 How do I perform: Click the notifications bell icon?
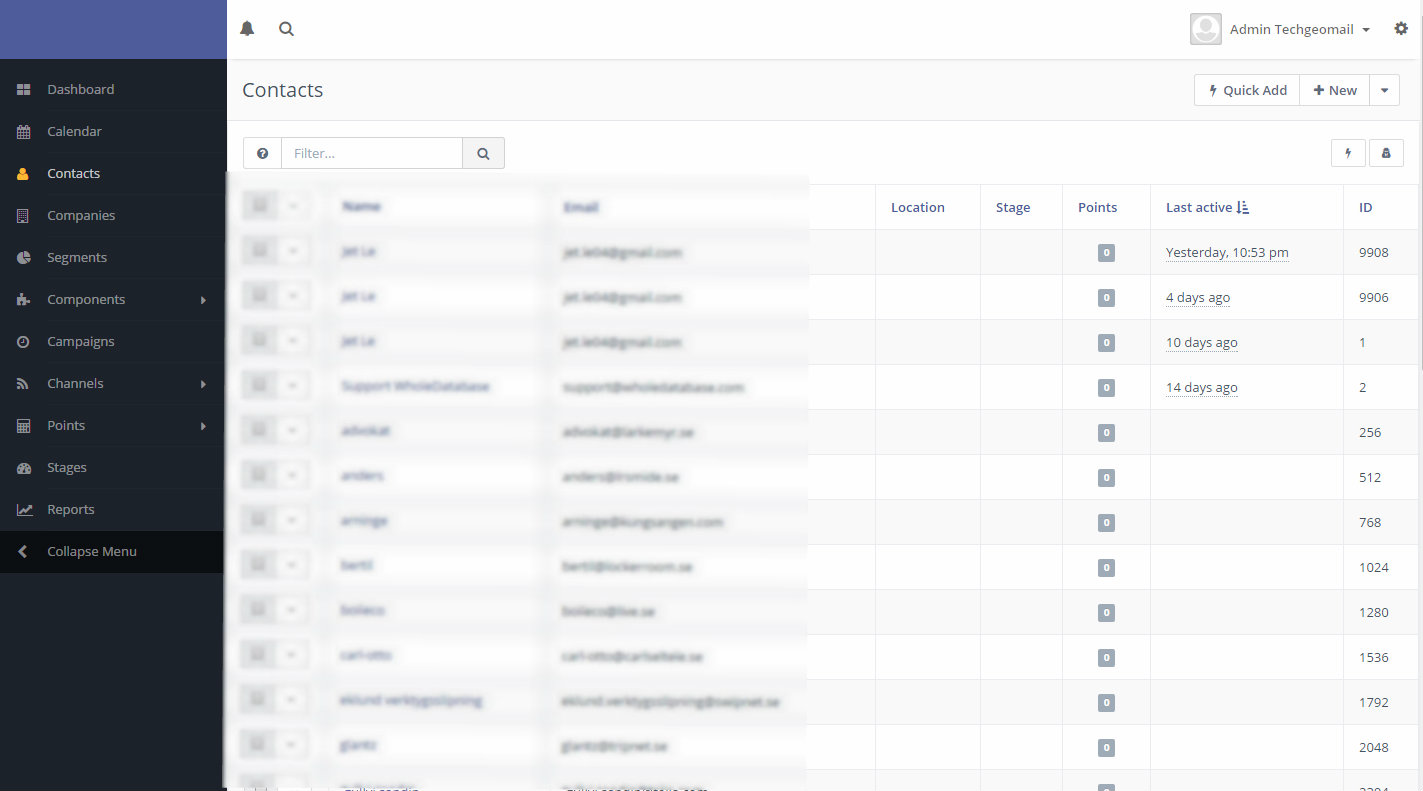click(x=247, y=29)
